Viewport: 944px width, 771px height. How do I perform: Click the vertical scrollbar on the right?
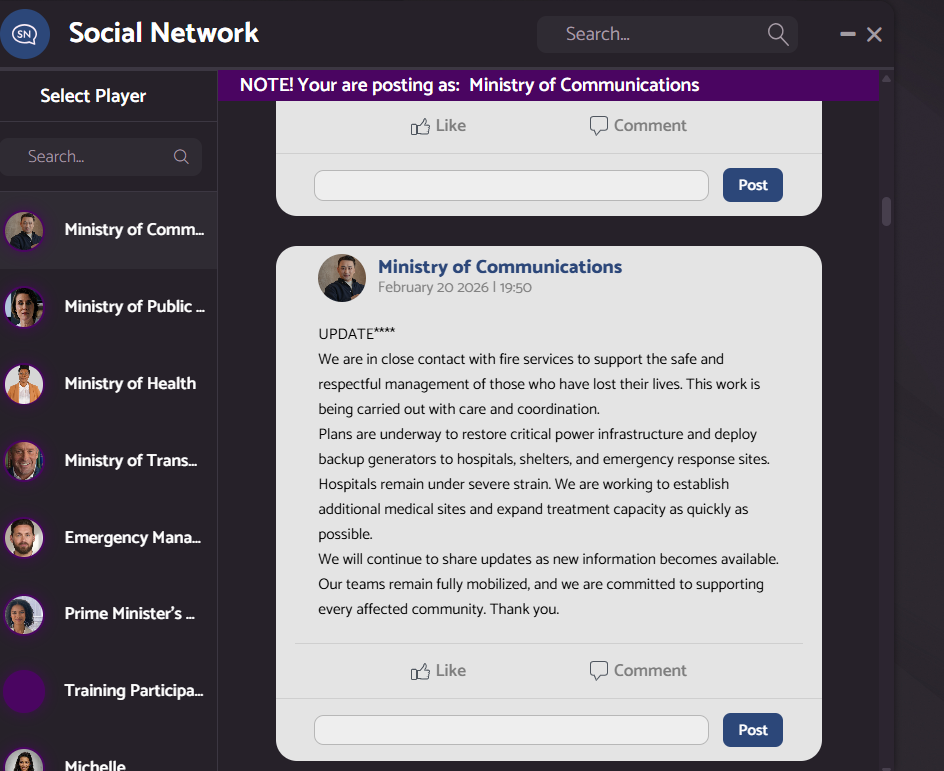click(x=886, y=211)
